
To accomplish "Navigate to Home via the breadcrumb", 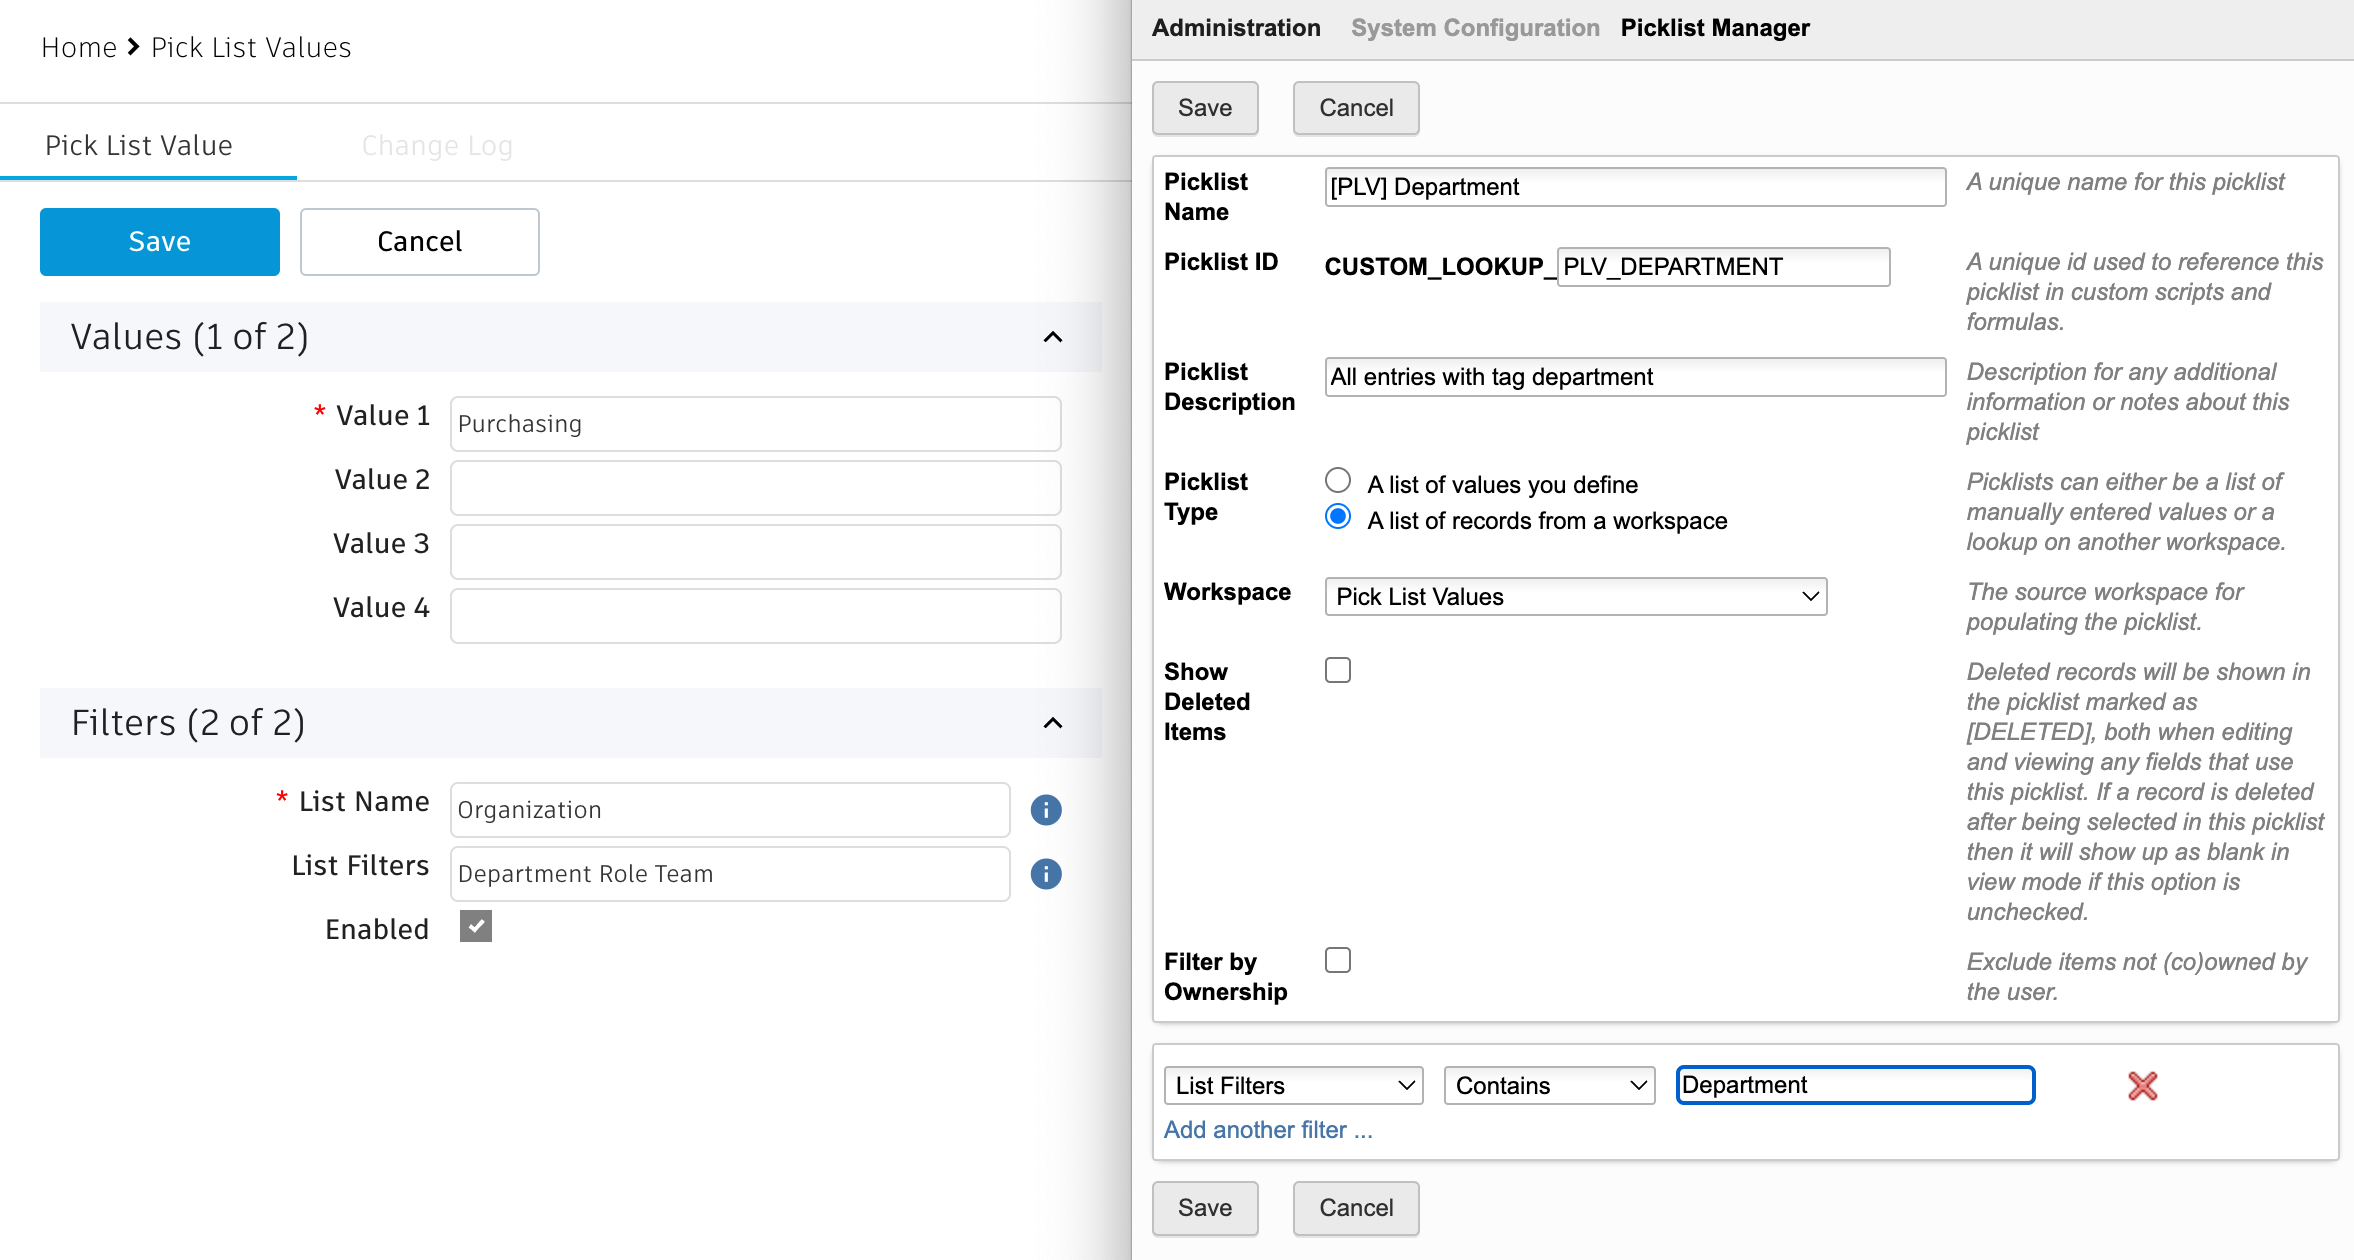I will coord(78,46).
